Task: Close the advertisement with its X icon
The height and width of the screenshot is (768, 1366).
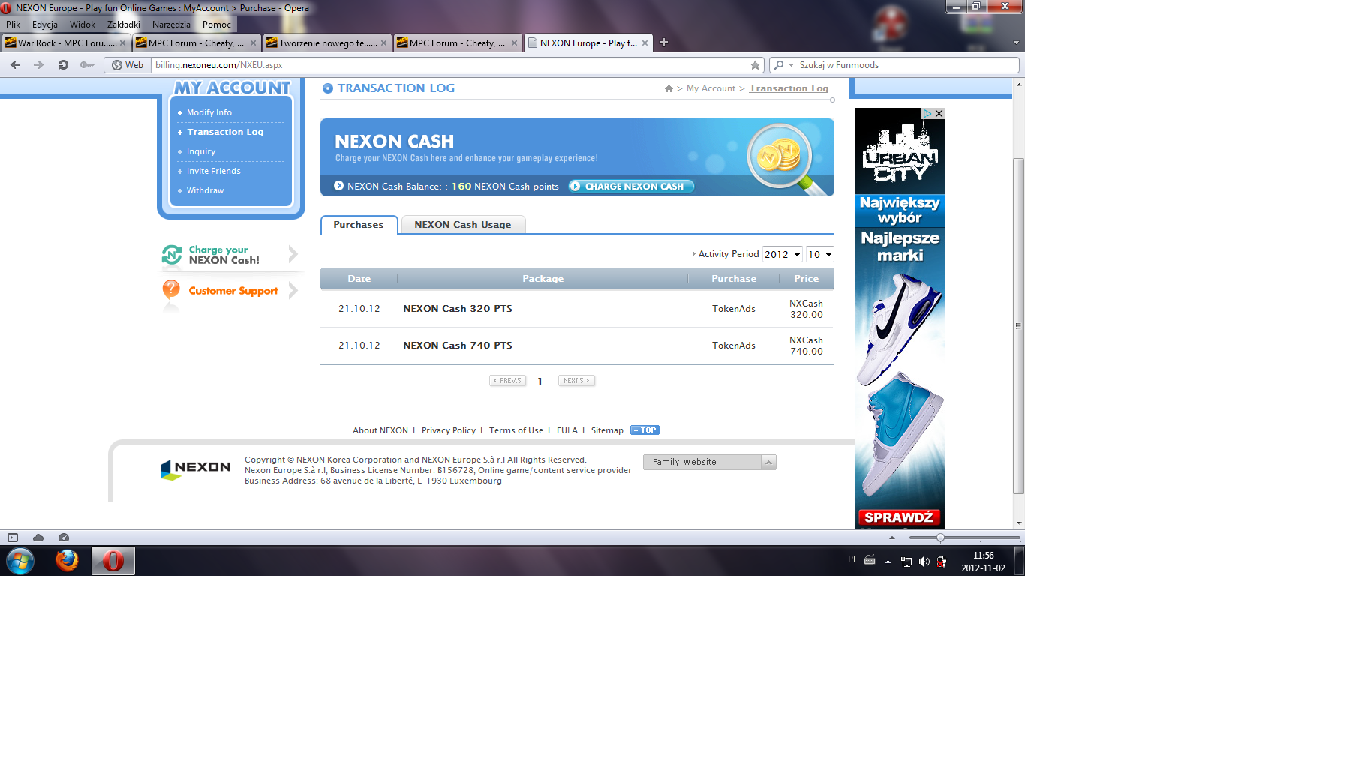Action: coord(939,113)
